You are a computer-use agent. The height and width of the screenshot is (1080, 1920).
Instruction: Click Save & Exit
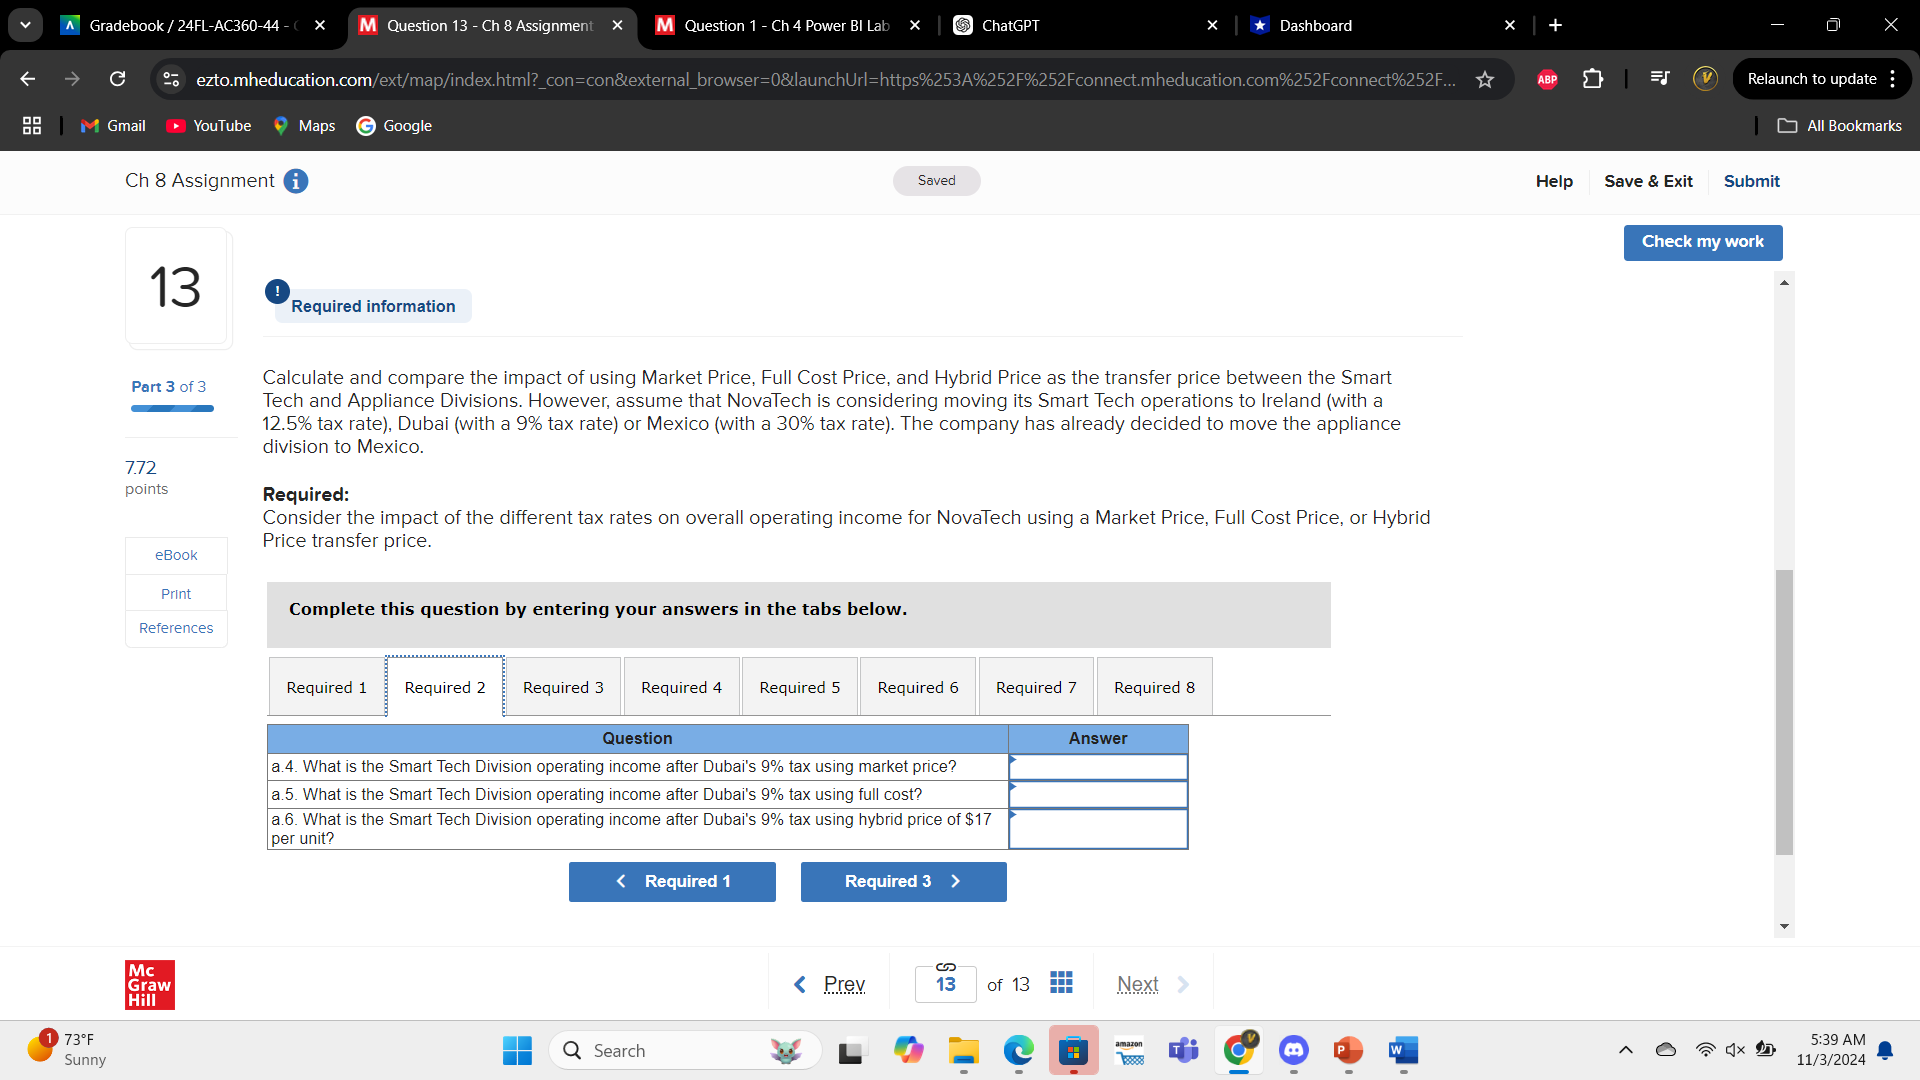coord(1648,181)
